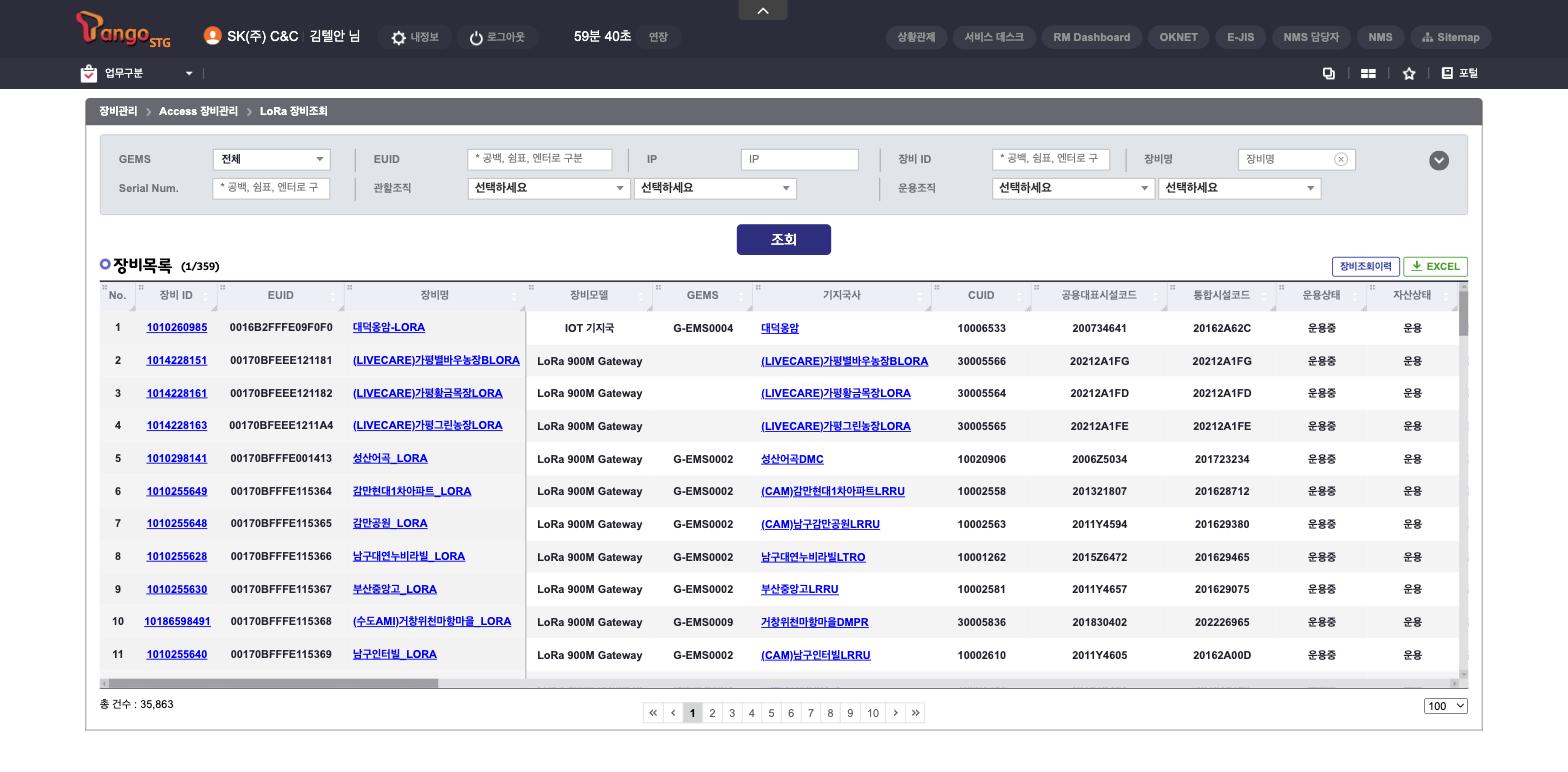This screenshot has width=1568, height=772.
Task: Click the grid layout icon
Action: [x=1368, y=73]
